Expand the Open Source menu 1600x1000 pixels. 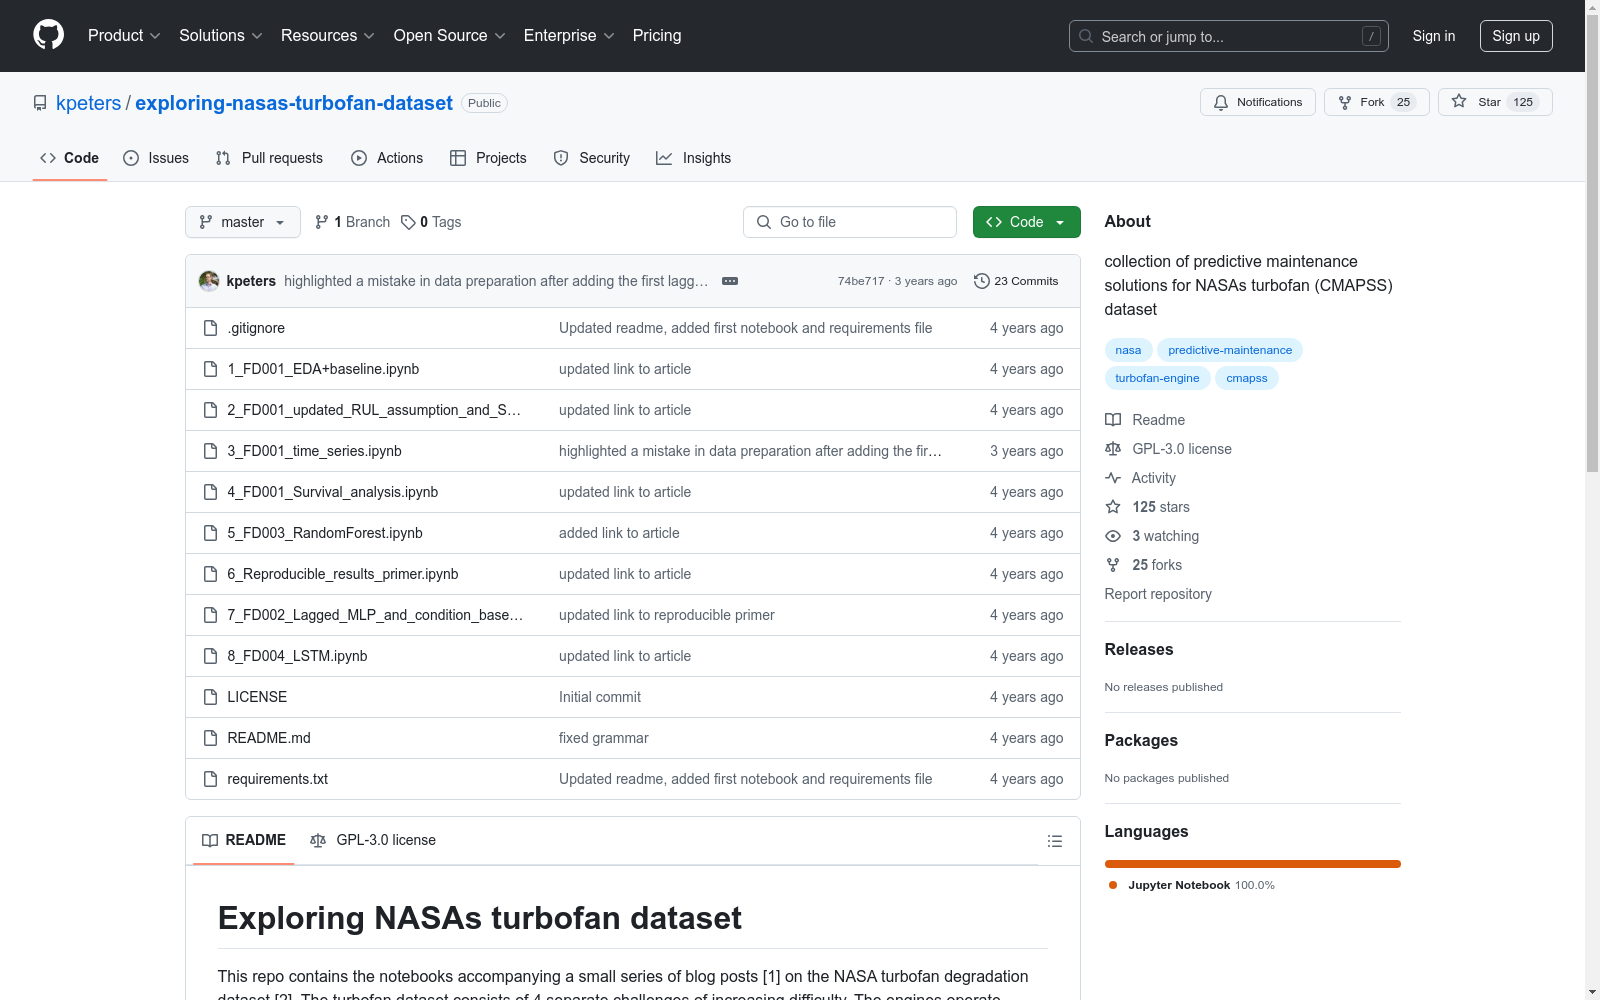[449, 35]
